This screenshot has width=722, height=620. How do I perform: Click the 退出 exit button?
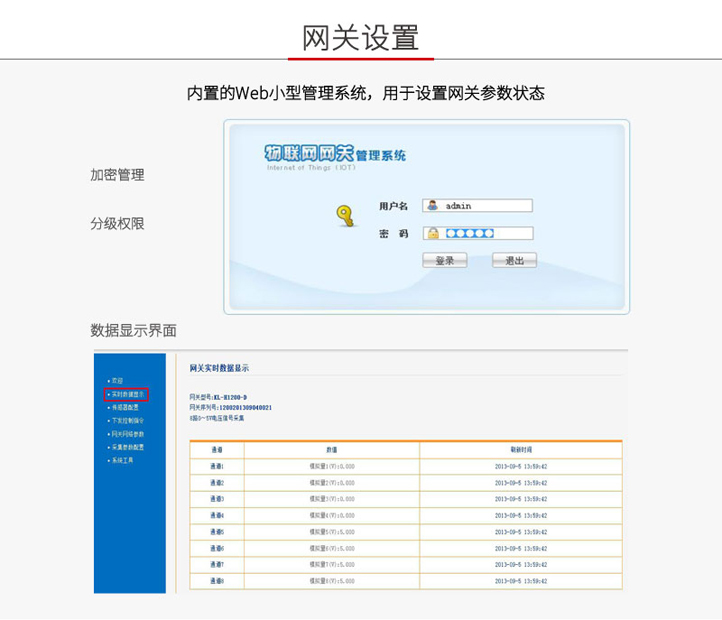[514, 260]
